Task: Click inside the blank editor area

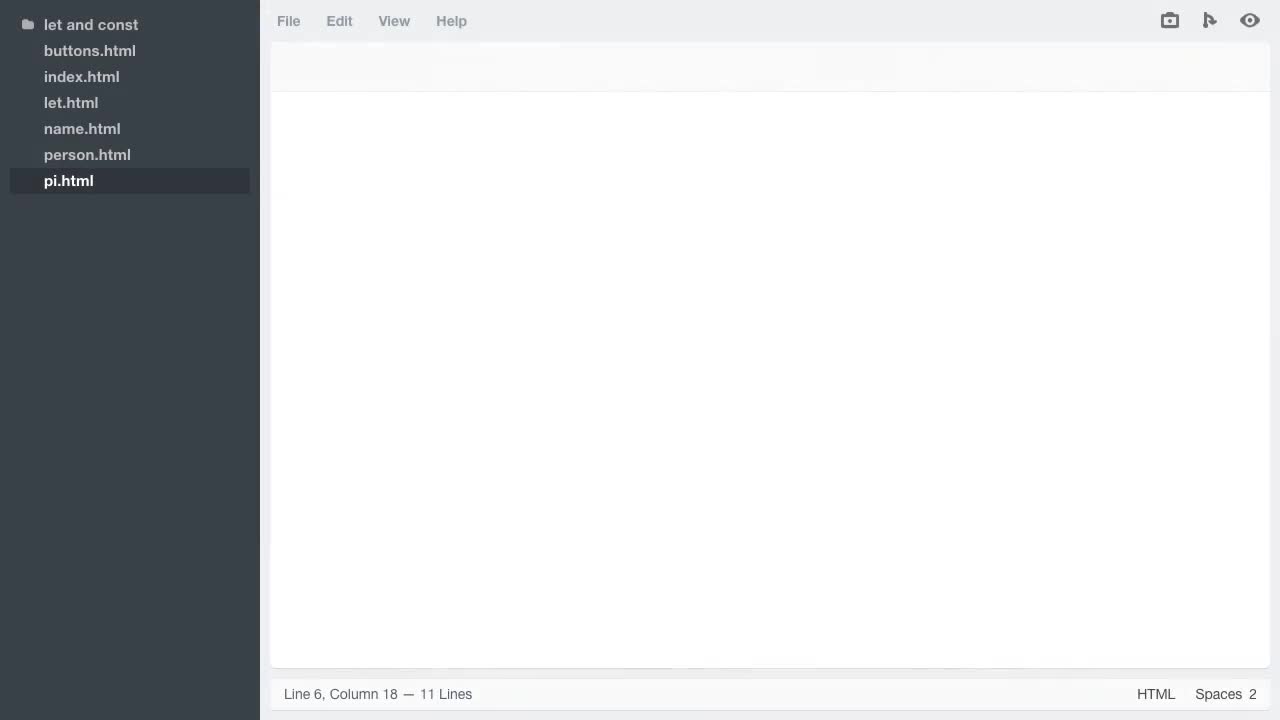Action: pos(770,380)
